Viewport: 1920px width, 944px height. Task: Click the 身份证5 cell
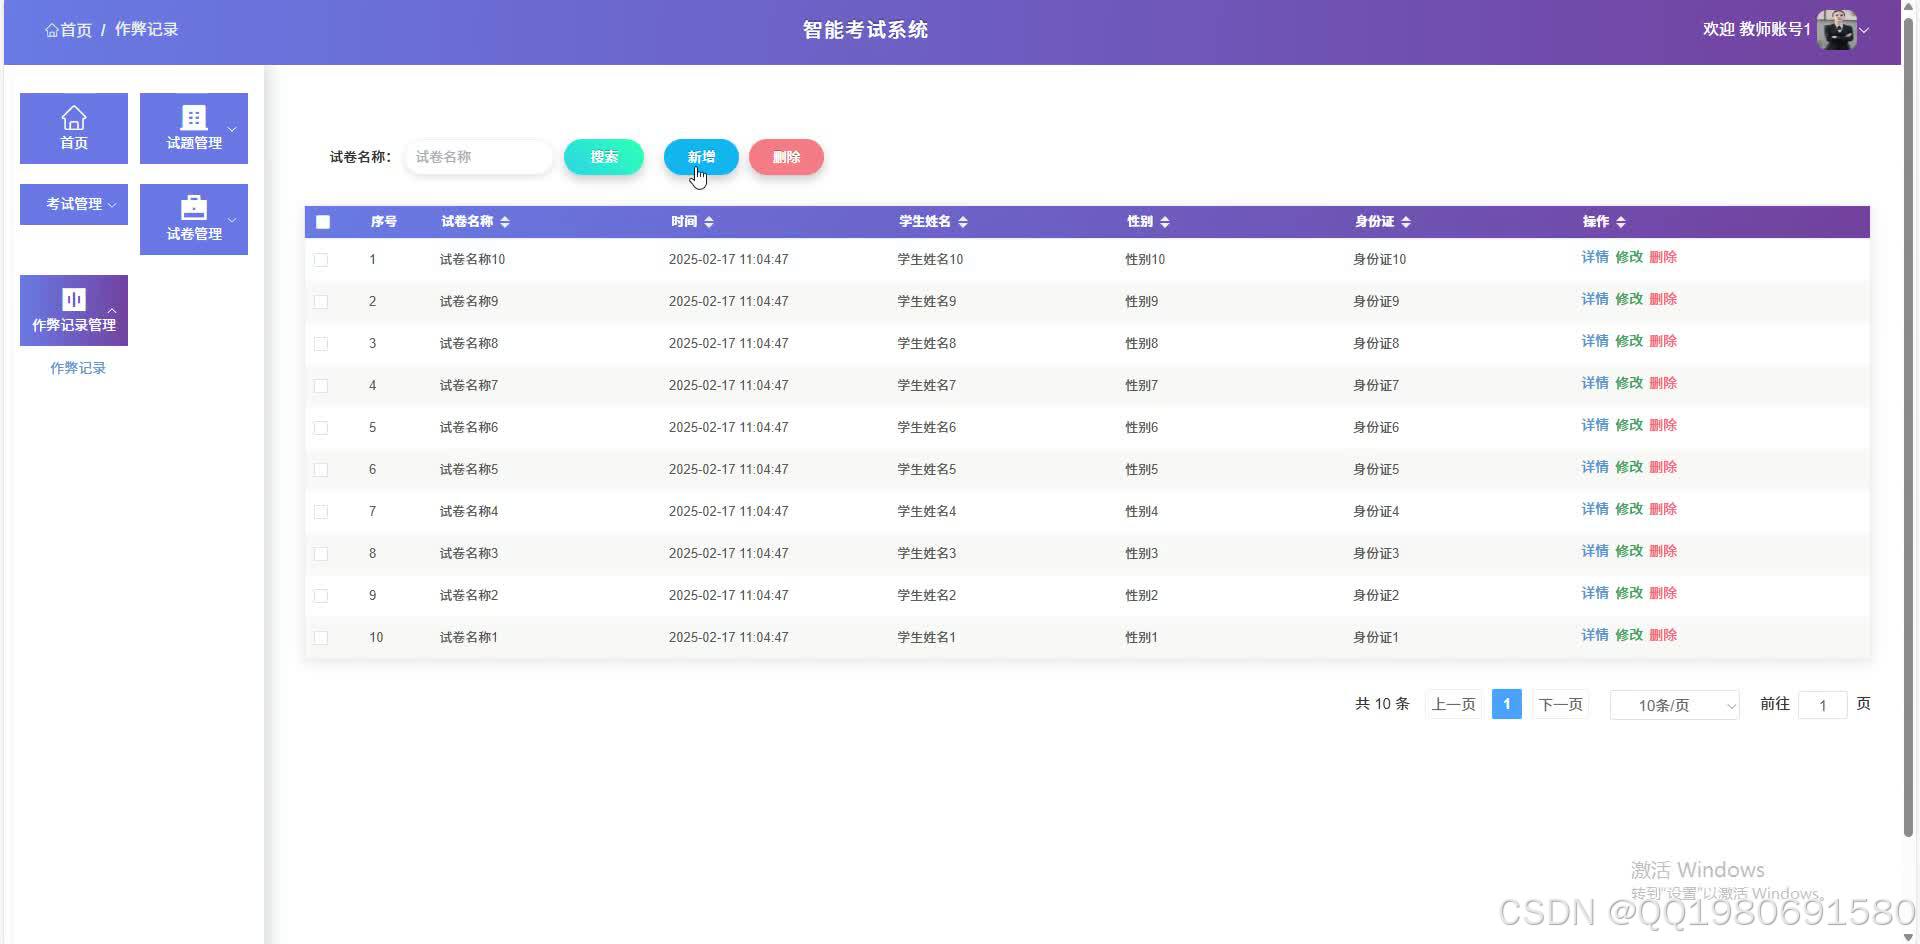point(1376,470)
